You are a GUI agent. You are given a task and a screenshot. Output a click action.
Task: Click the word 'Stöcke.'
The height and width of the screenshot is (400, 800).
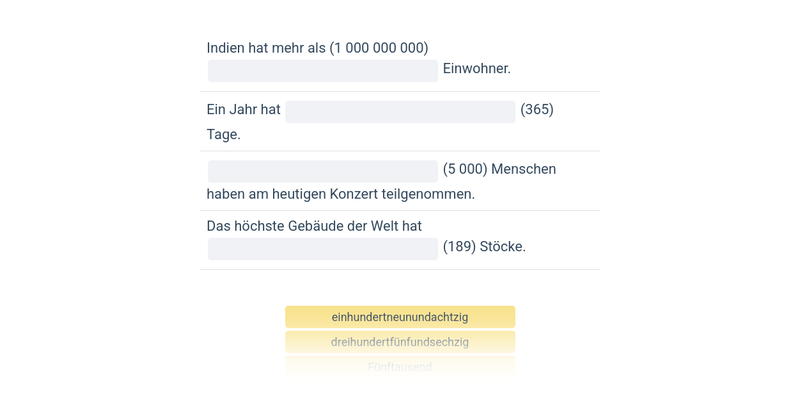click(503, 247)
